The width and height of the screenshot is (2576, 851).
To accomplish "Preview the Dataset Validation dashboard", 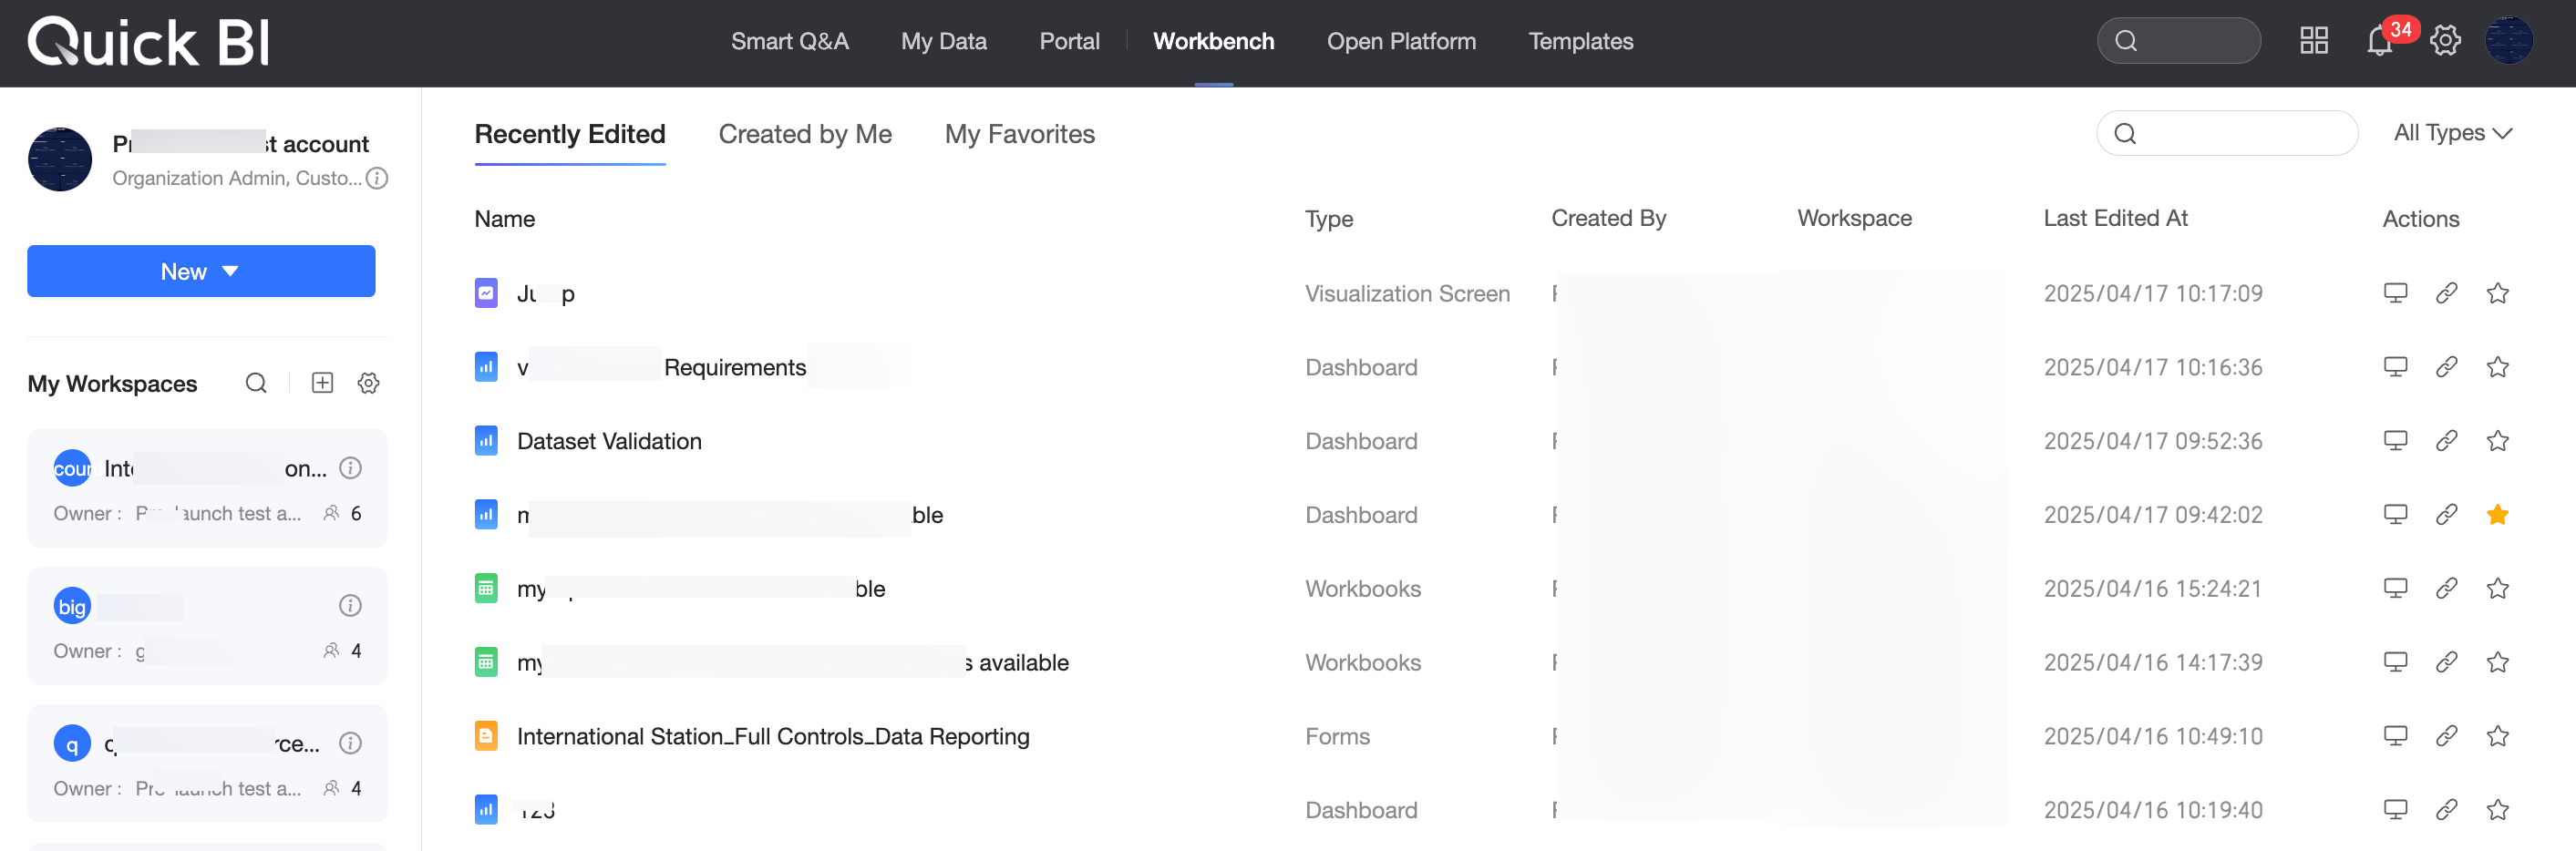I will pos(2395,441).
